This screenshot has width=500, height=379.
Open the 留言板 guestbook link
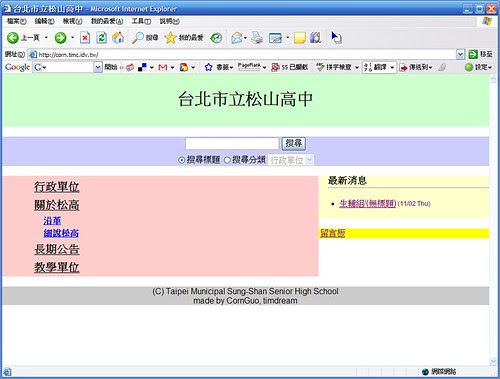click(x=333, y=233)
